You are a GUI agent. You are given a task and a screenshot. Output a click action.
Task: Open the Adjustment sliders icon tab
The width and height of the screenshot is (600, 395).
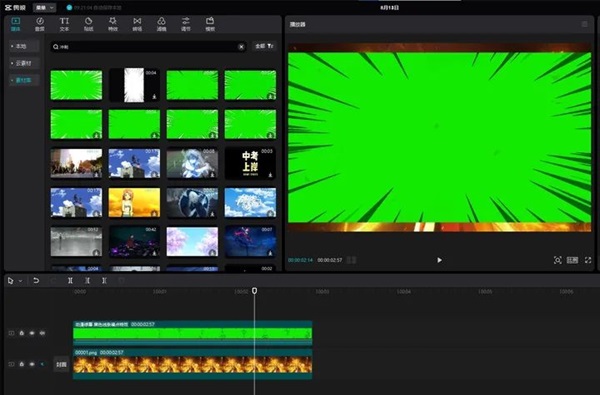[186, 24]
